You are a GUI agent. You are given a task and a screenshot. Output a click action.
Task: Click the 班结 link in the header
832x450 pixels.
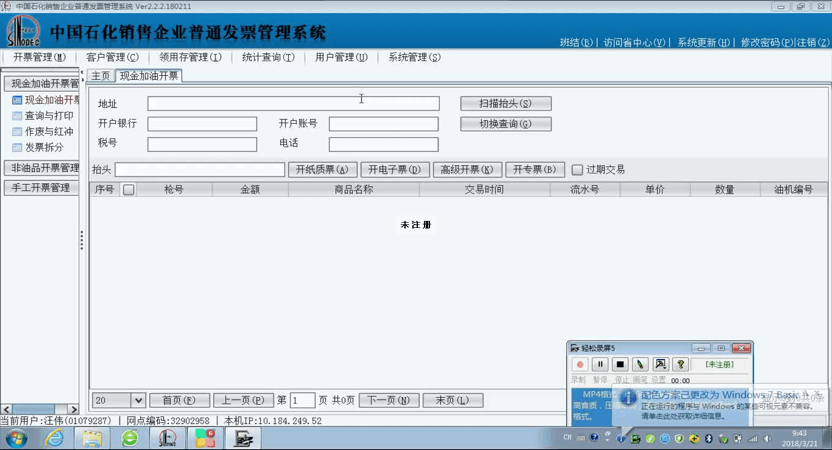(x=576, y=42)
